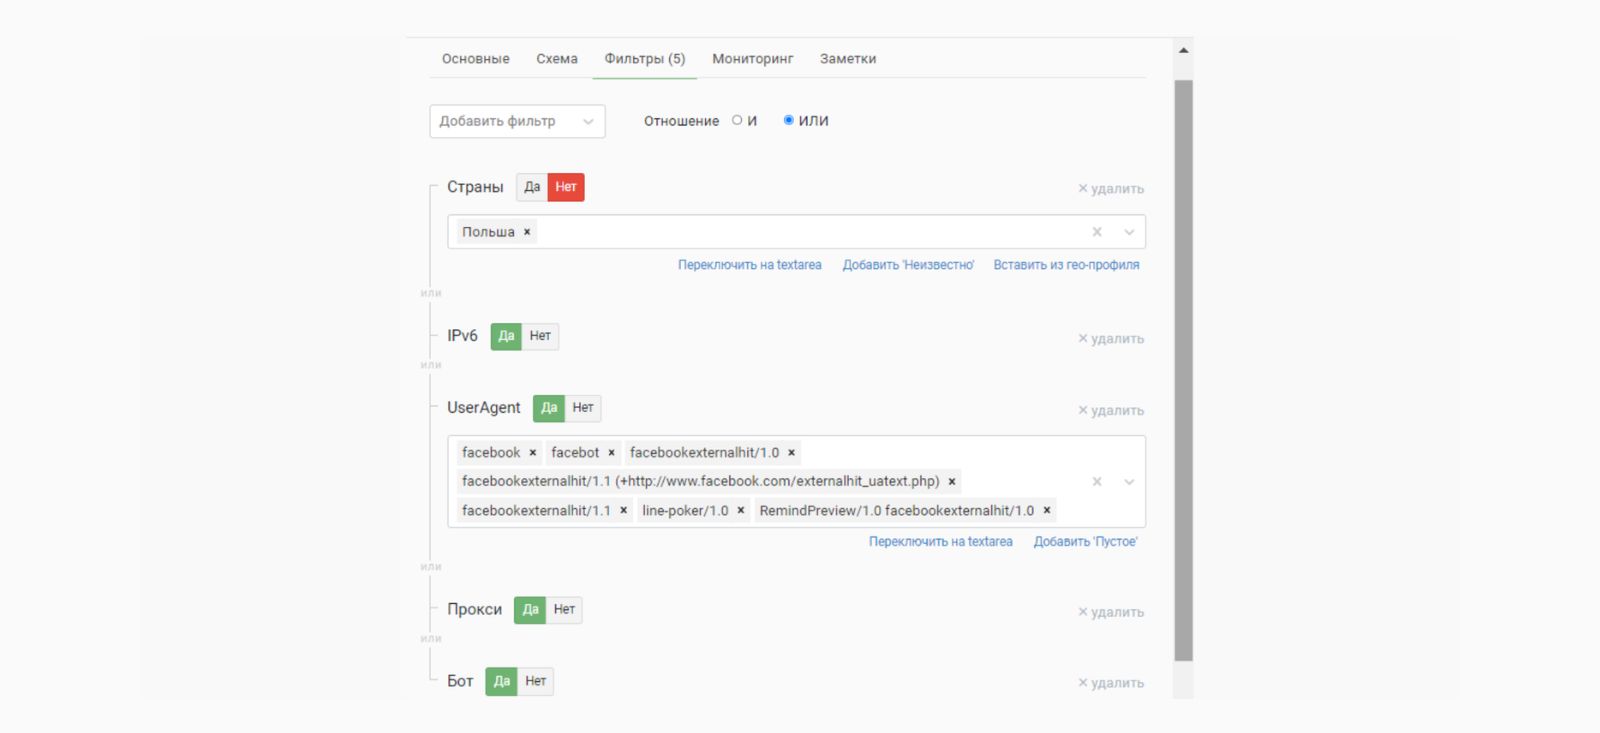The width and height of the screenshot is (1600, 733).
Task: Clear all values in the Страны field
Action: (1097, 232)
